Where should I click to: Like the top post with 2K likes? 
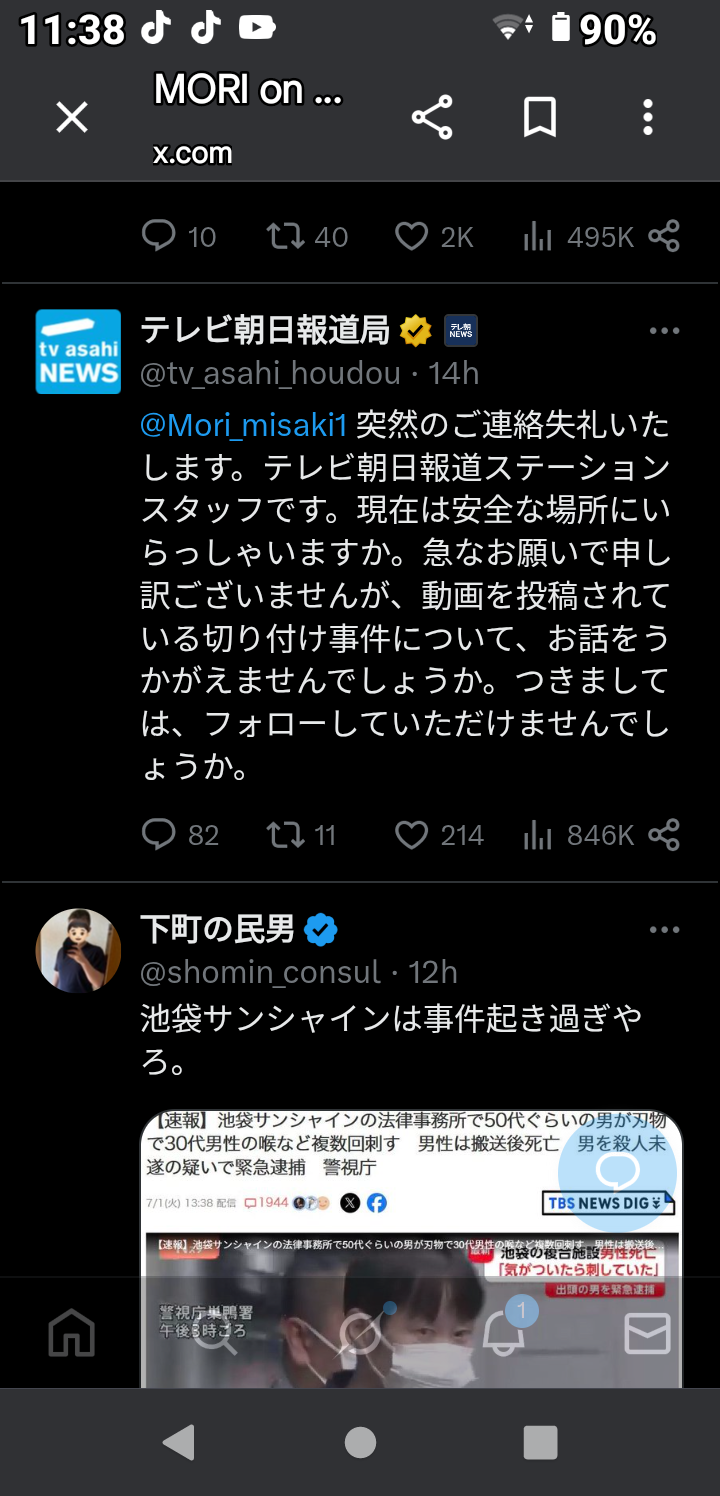click(411, 237)
